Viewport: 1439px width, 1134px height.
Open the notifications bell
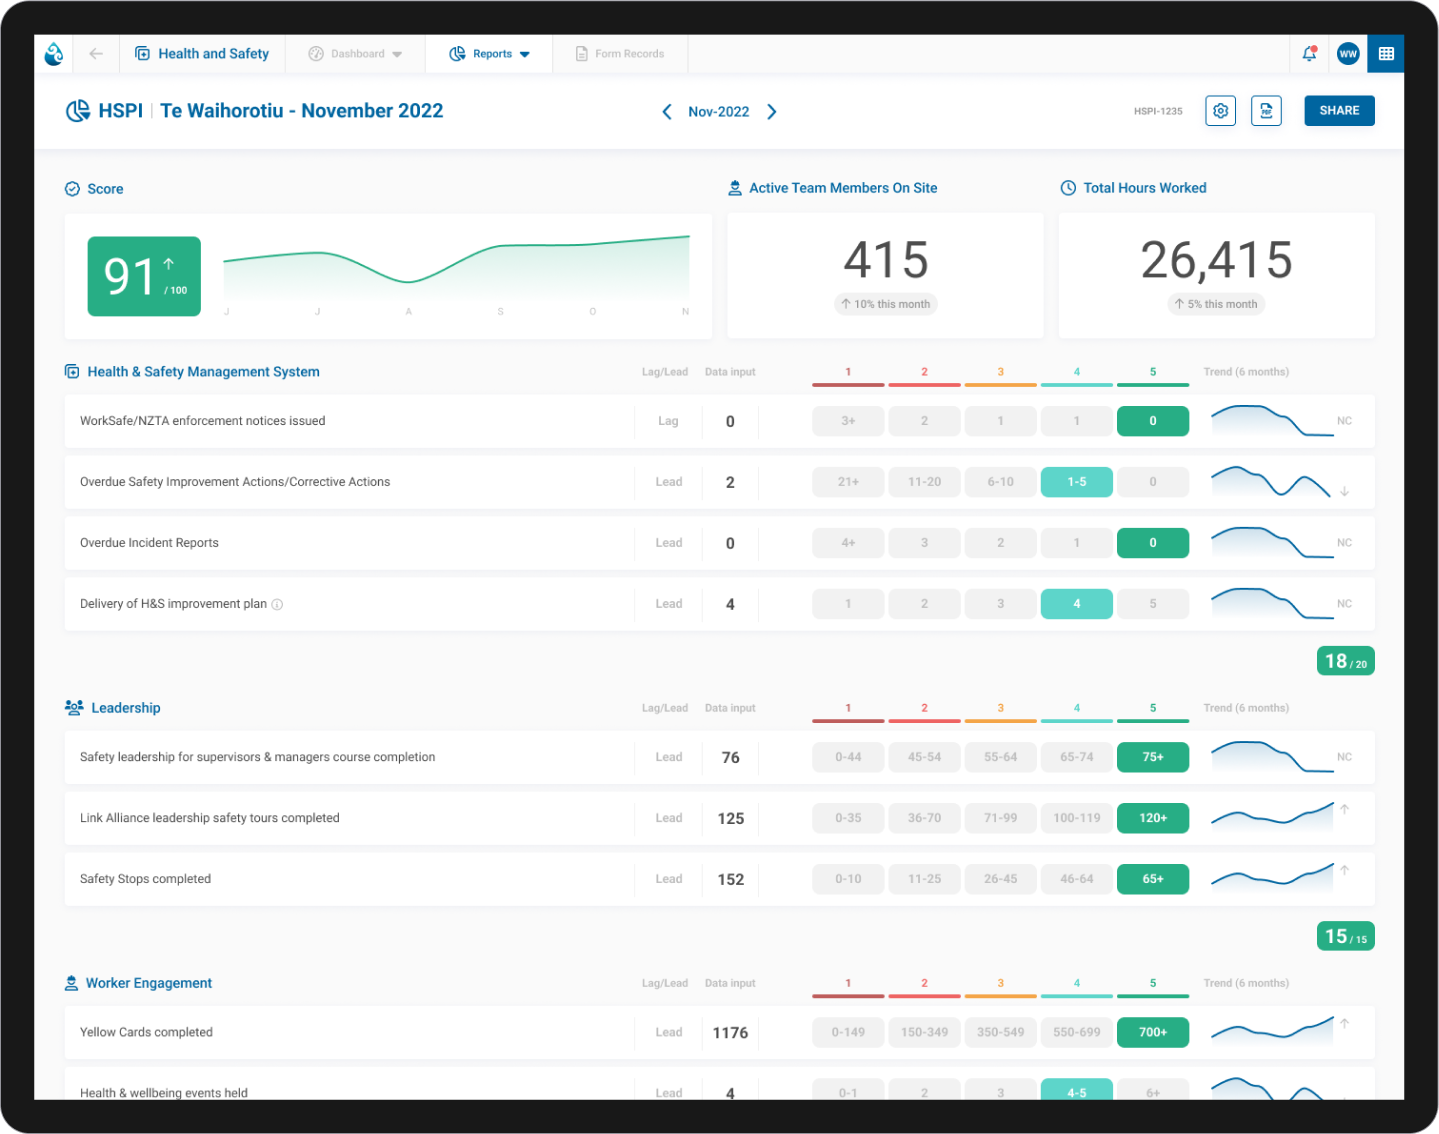click(x=1308, y=53)
